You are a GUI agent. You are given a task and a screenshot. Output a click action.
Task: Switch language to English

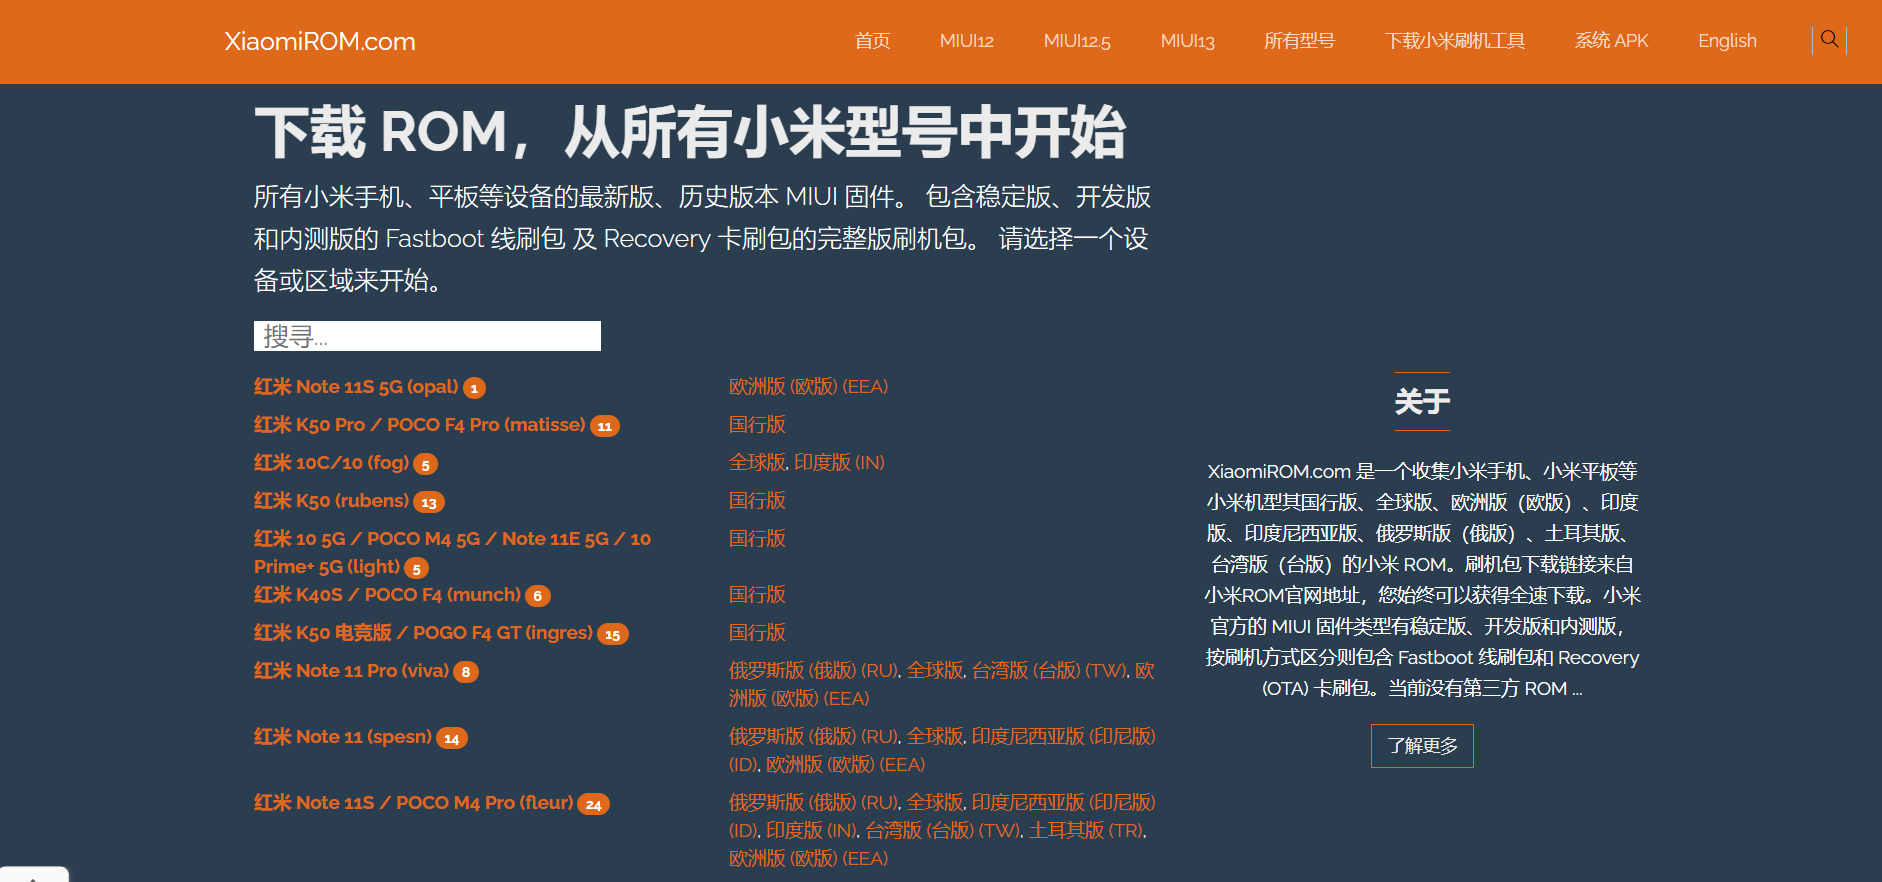click(x=1727, y=41)
